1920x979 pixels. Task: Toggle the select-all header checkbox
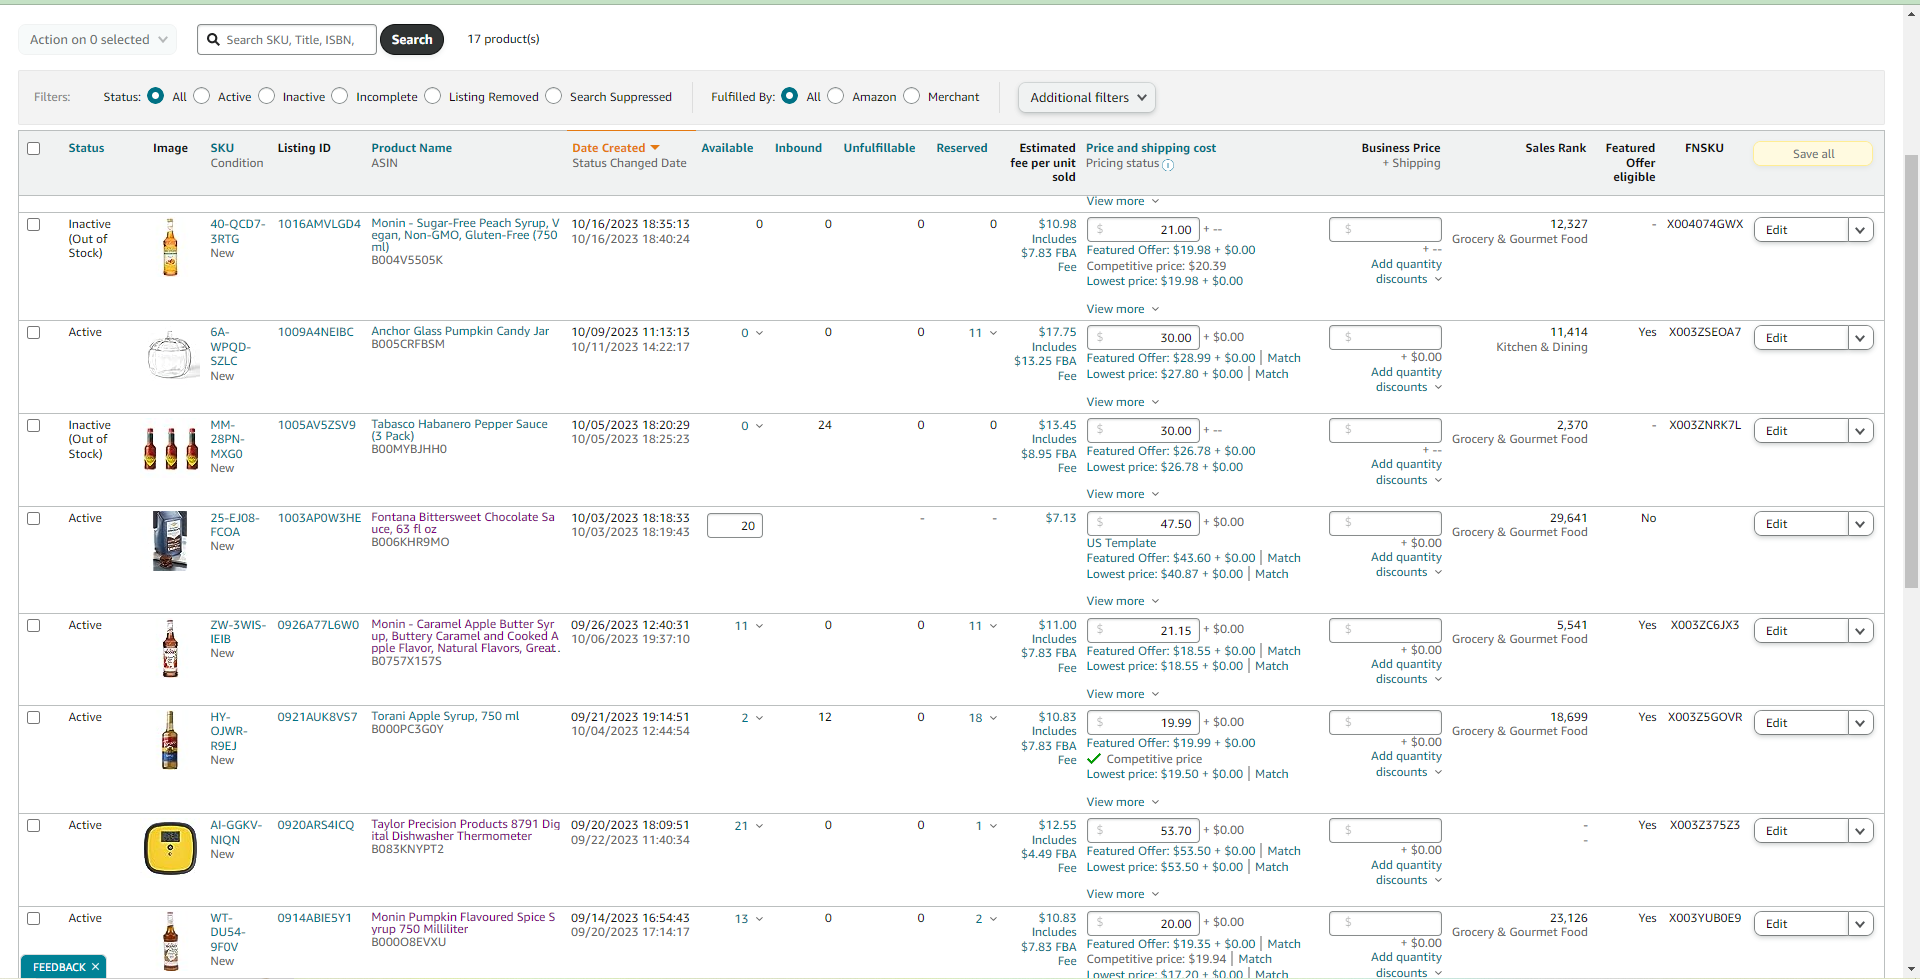click(x=34, y=148)
